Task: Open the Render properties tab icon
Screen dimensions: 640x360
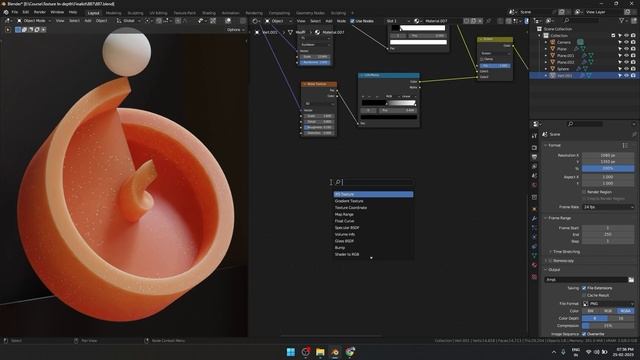Action: click(x=534, y=147)
